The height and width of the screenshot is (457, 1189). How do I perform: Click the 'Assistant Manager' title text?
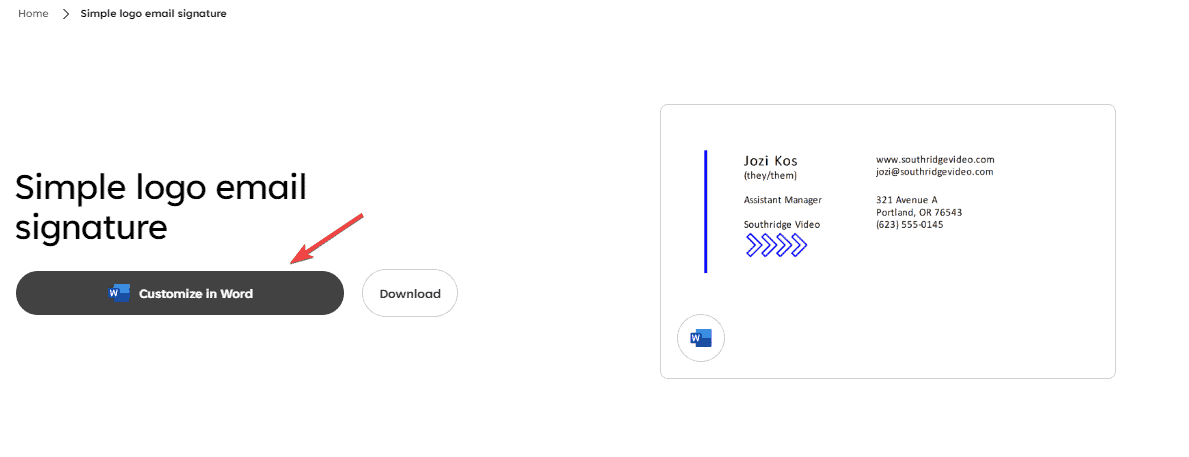783,200
